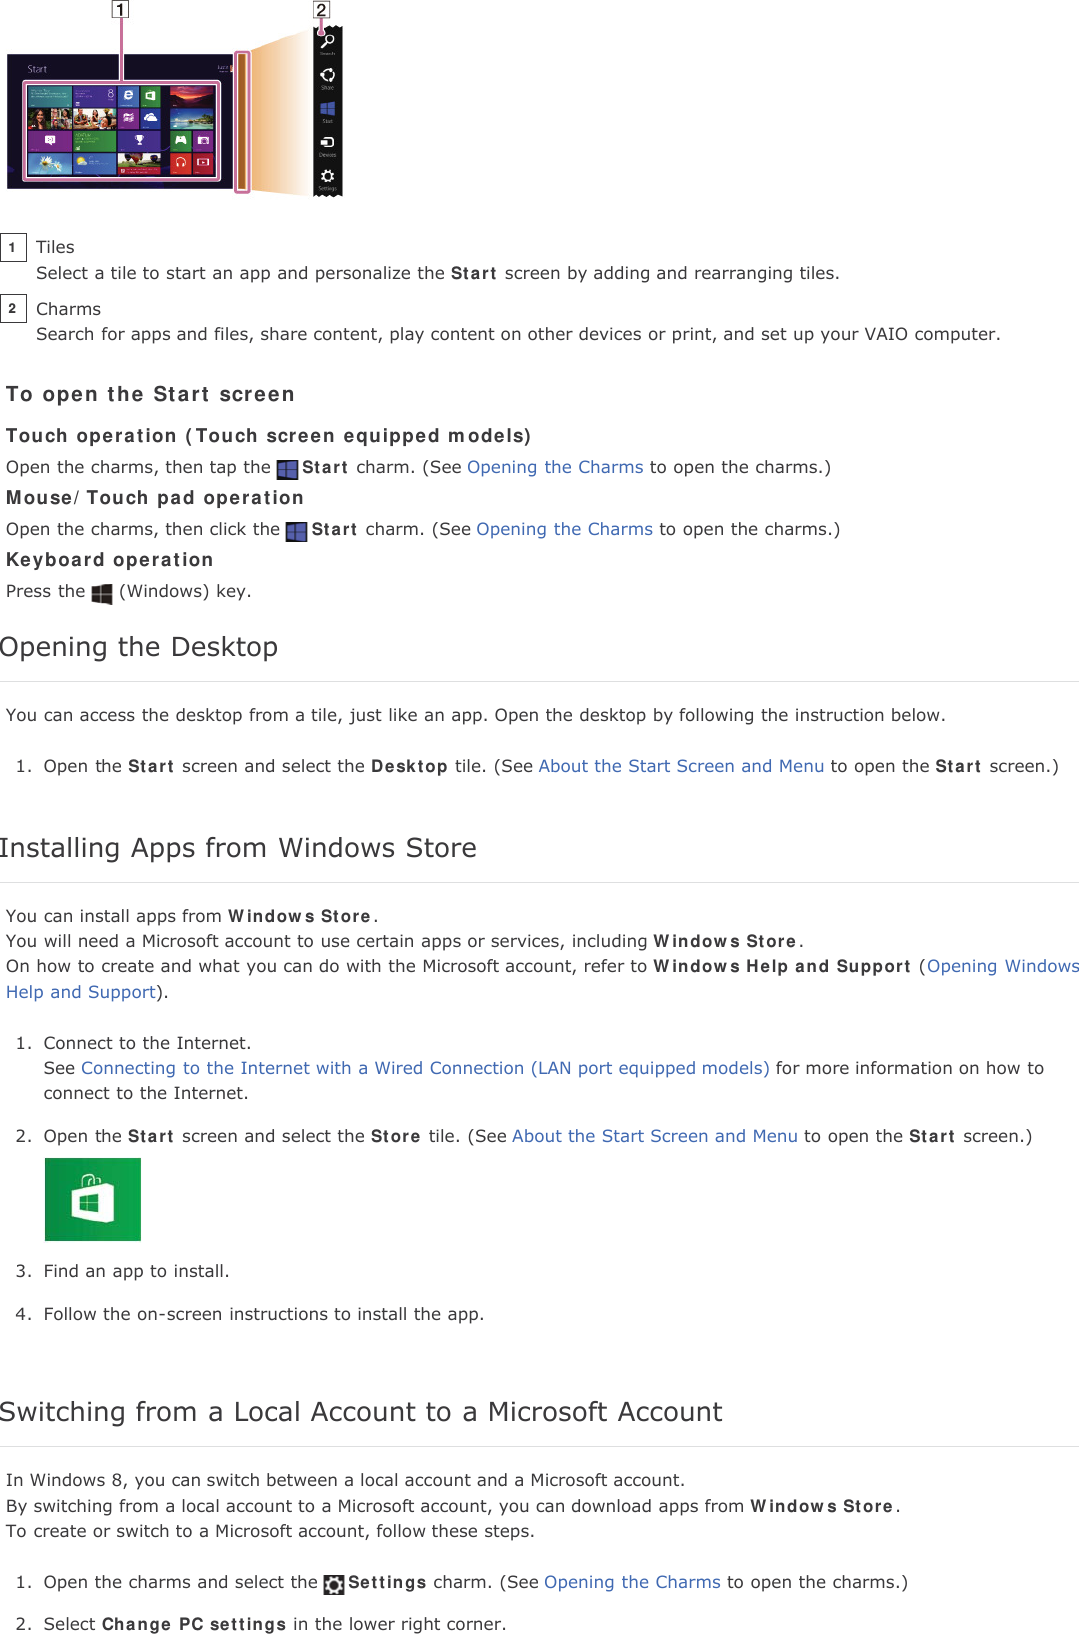Click the Start charm icon in the touch operation line
1079x1634 pixels.
(x=287, y=469)
